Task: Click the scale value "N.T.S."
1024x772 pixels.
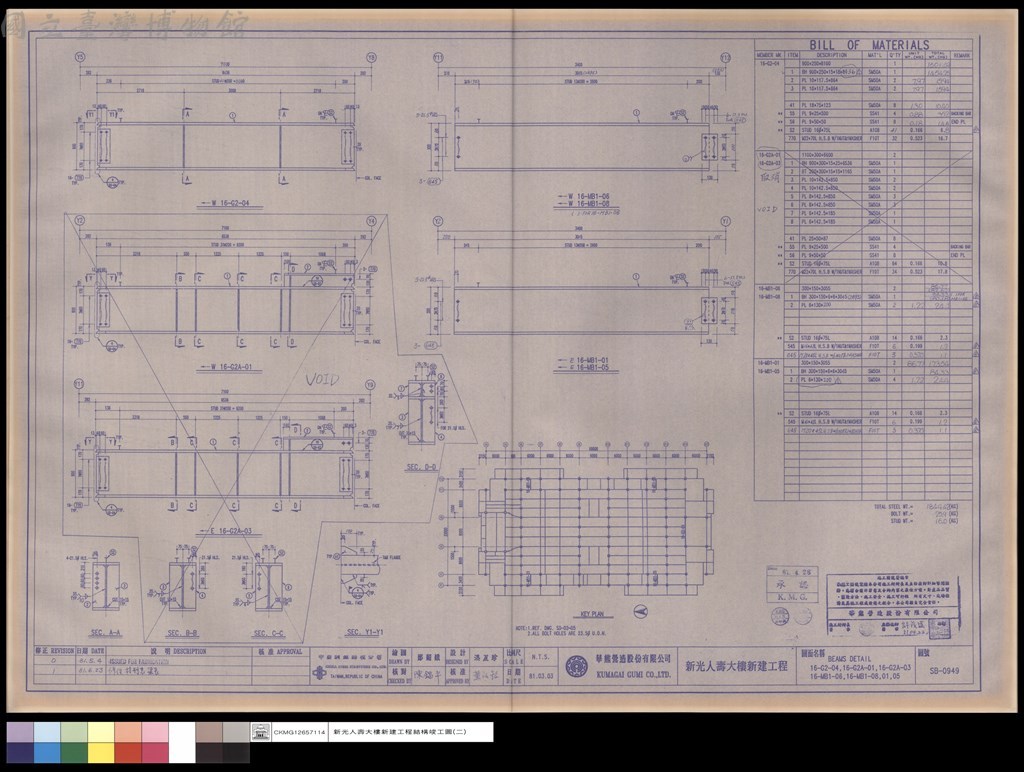Action: 540,657
